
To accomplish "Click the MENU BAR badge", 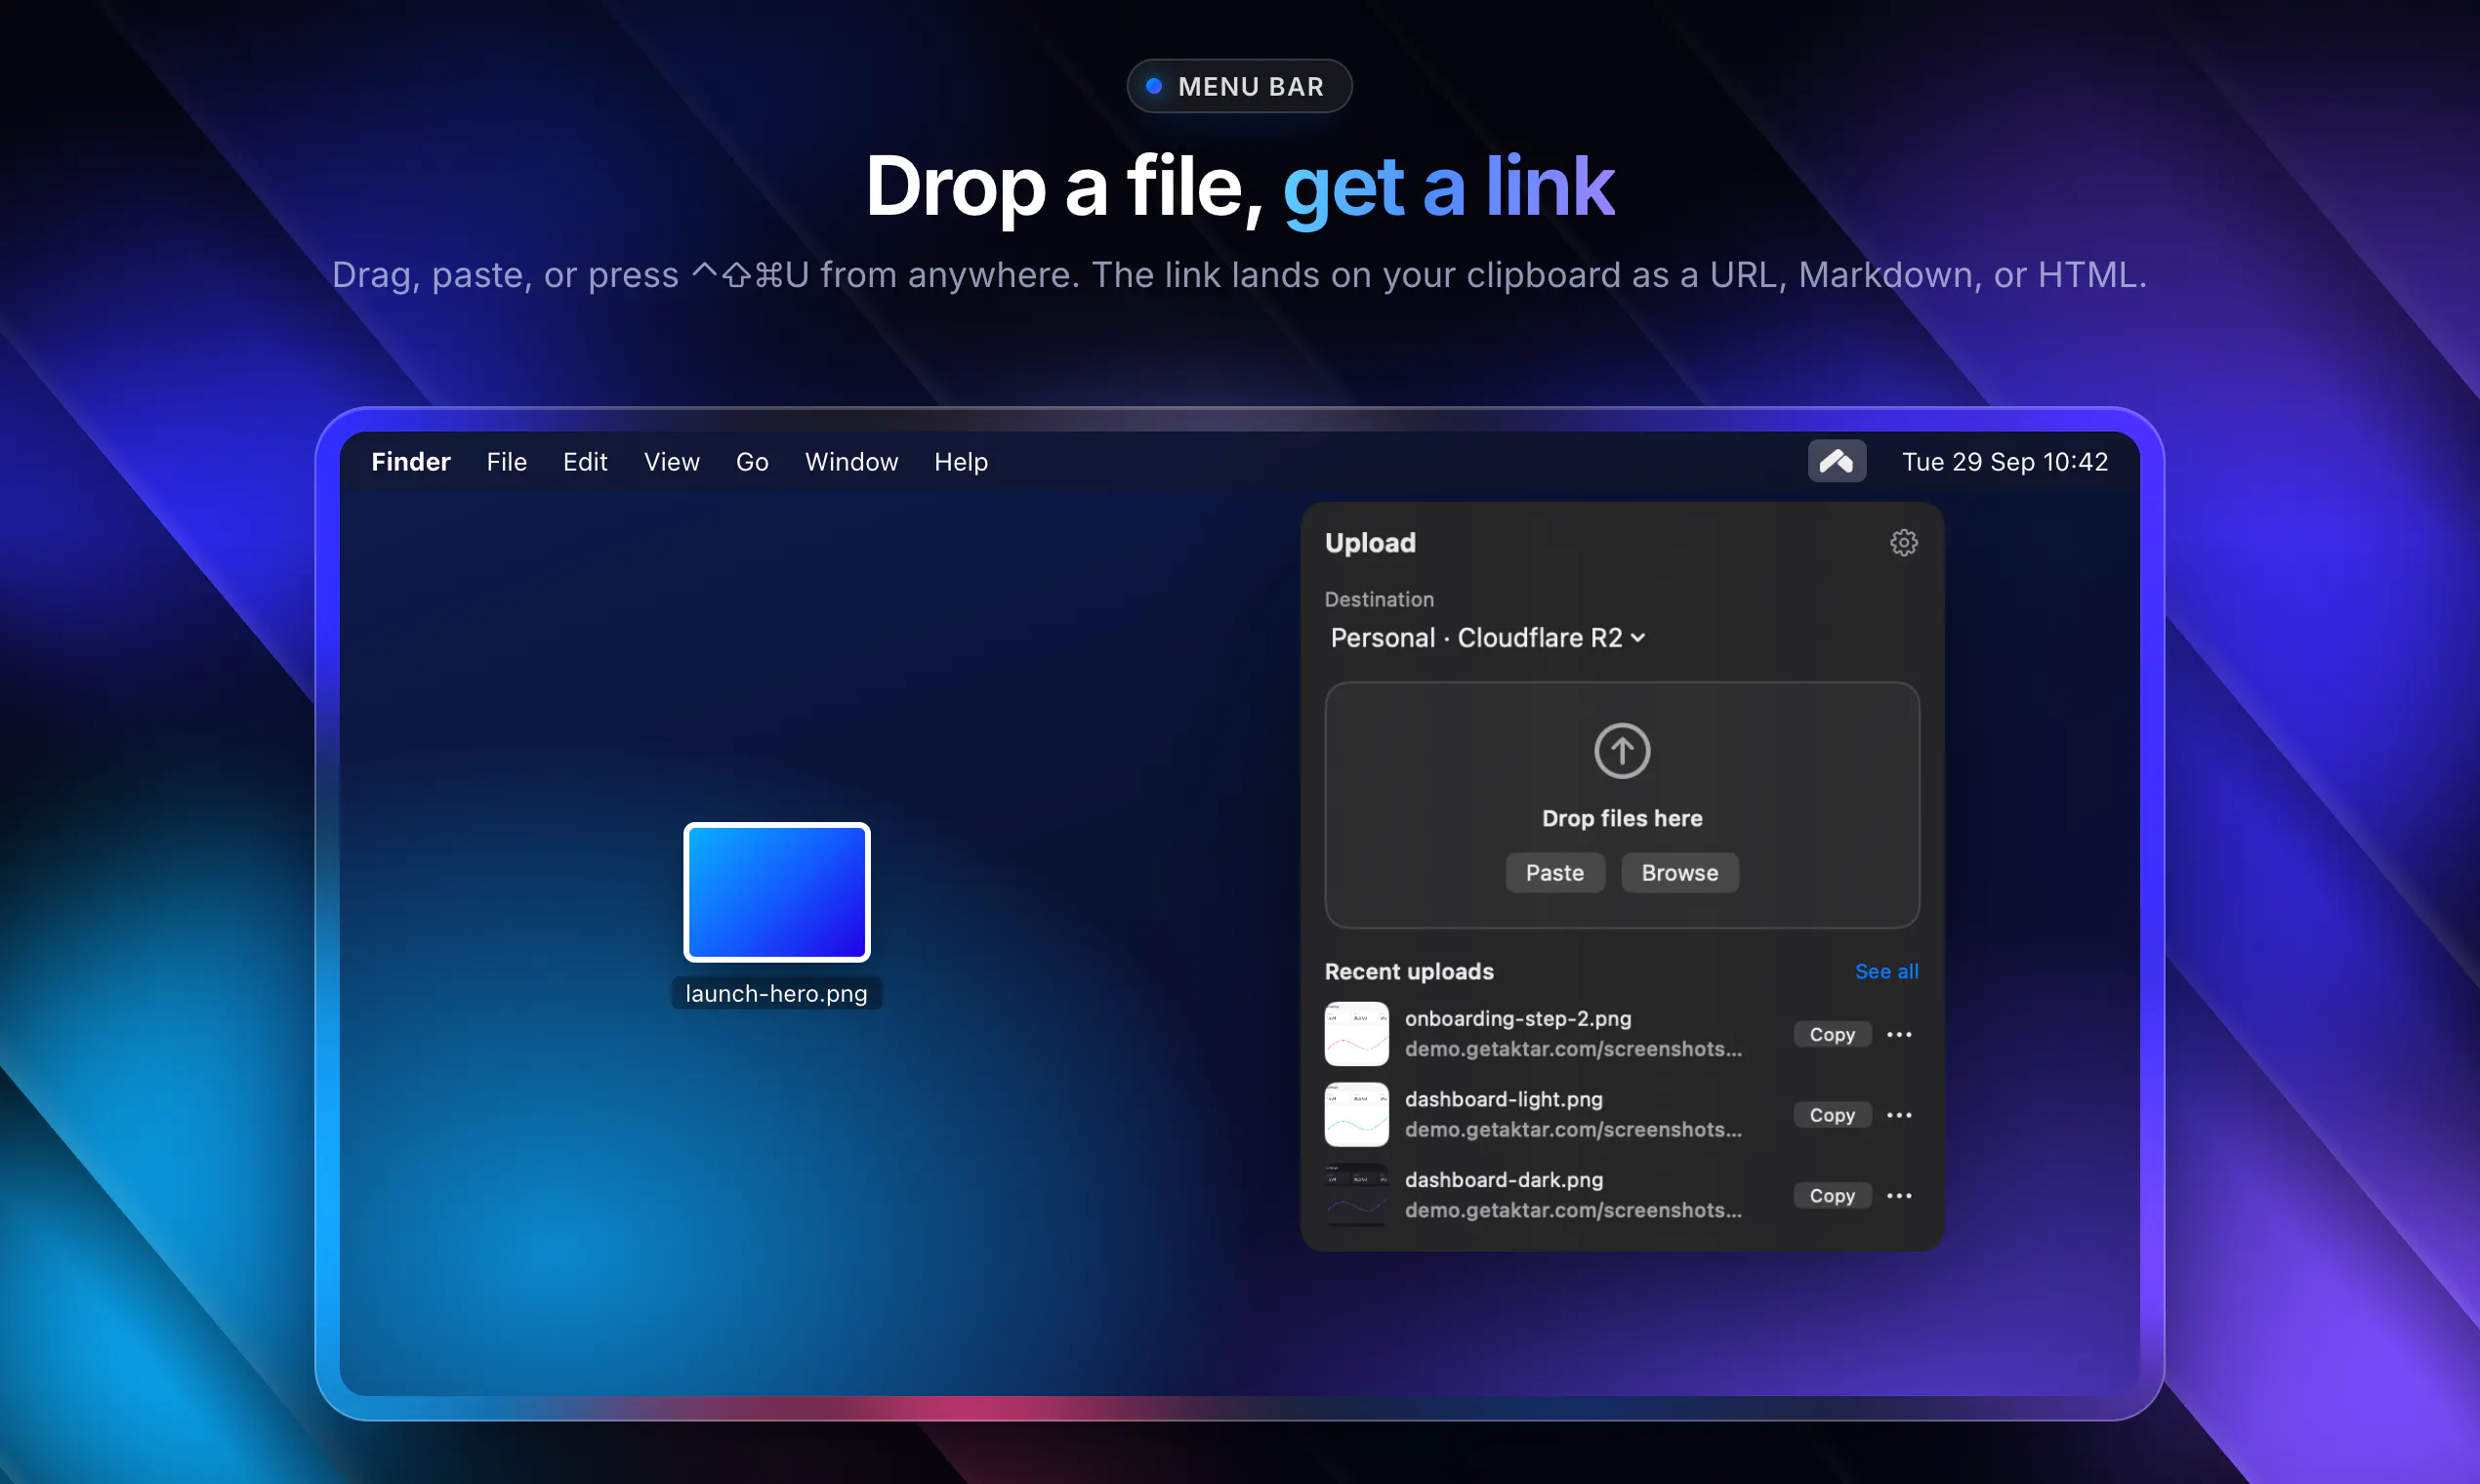I will [x=1238, y=86].
